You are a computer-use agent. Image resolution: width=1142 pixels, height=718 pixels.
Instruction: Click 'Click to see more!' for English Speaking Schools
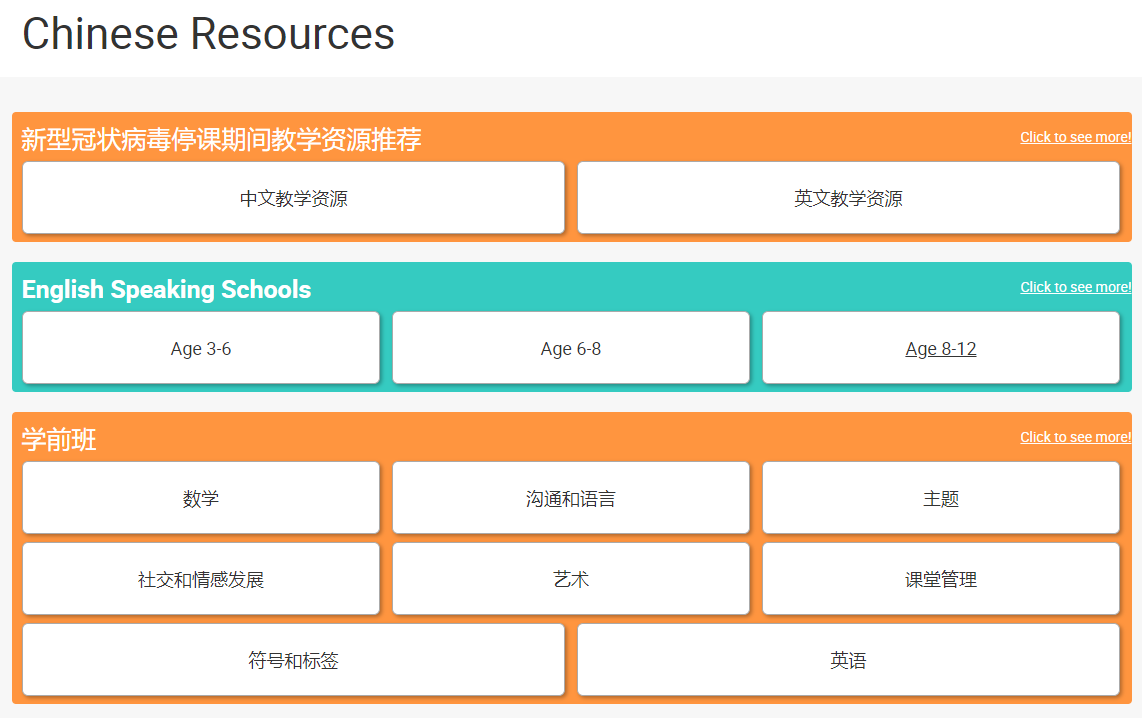point(1076,287)
